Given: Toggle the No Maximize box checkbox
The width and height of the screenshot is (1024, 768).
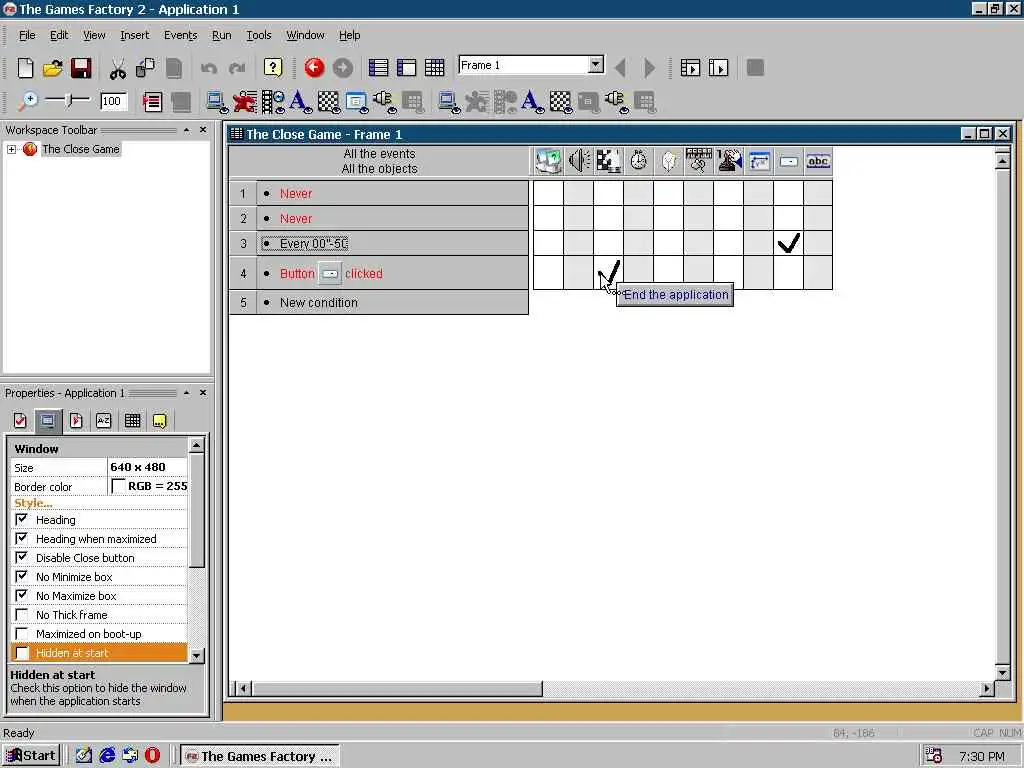Looking at the screenshot, I should click(x=22, y=595).
